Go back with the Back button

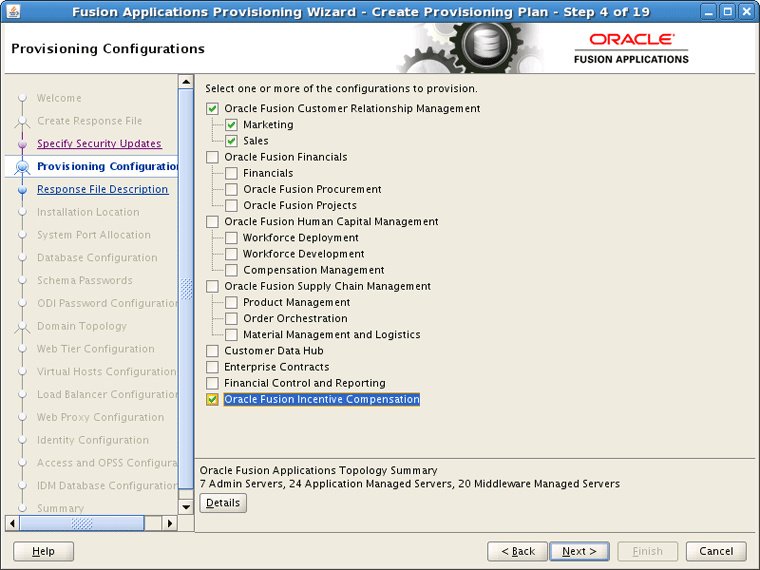(518, 551)
